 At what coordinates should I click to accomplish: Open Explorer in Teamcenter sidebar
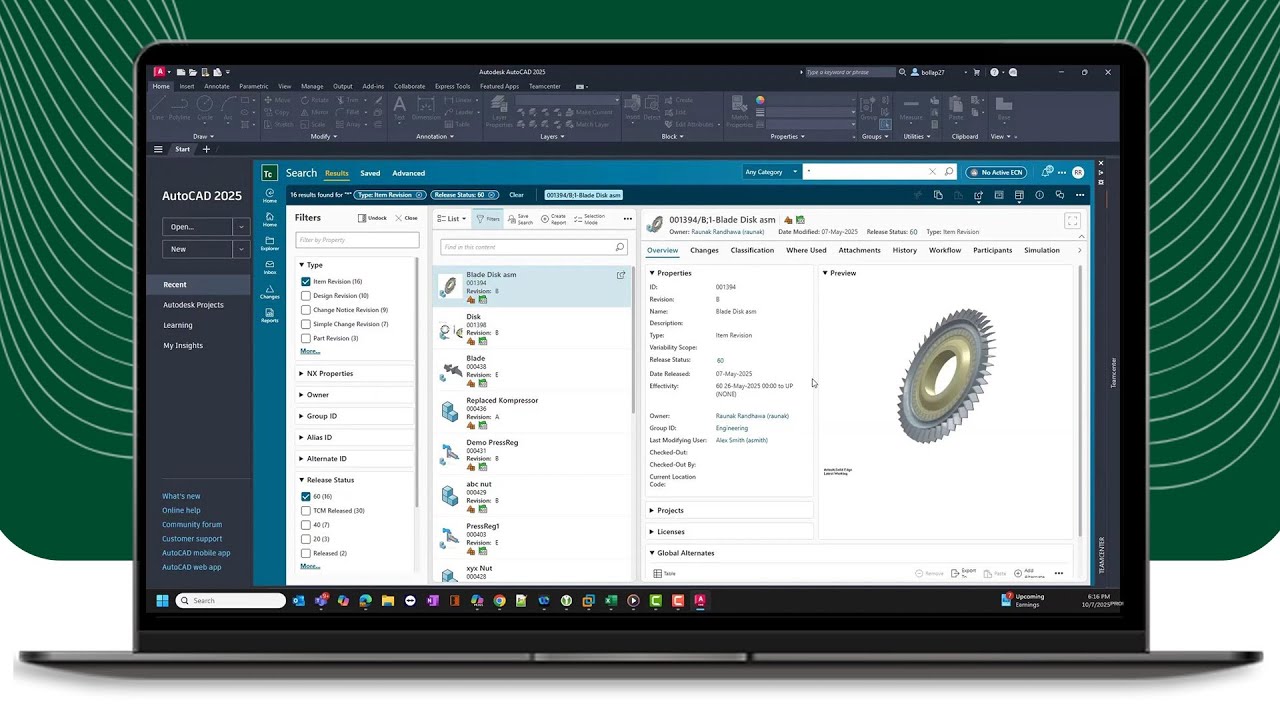click(x=270, y=243)
